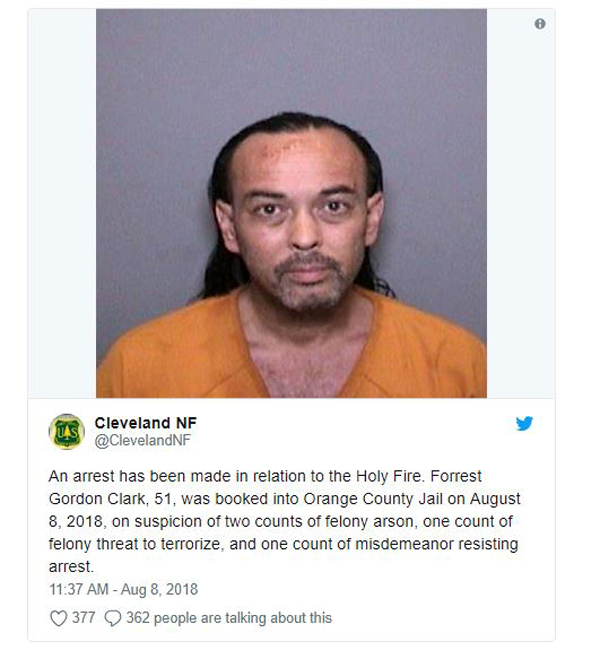The height and width of the screenshot is (650, 600).
Task: Click the phrase 'felony threat to terrorize'
Action: coord(134,544)
